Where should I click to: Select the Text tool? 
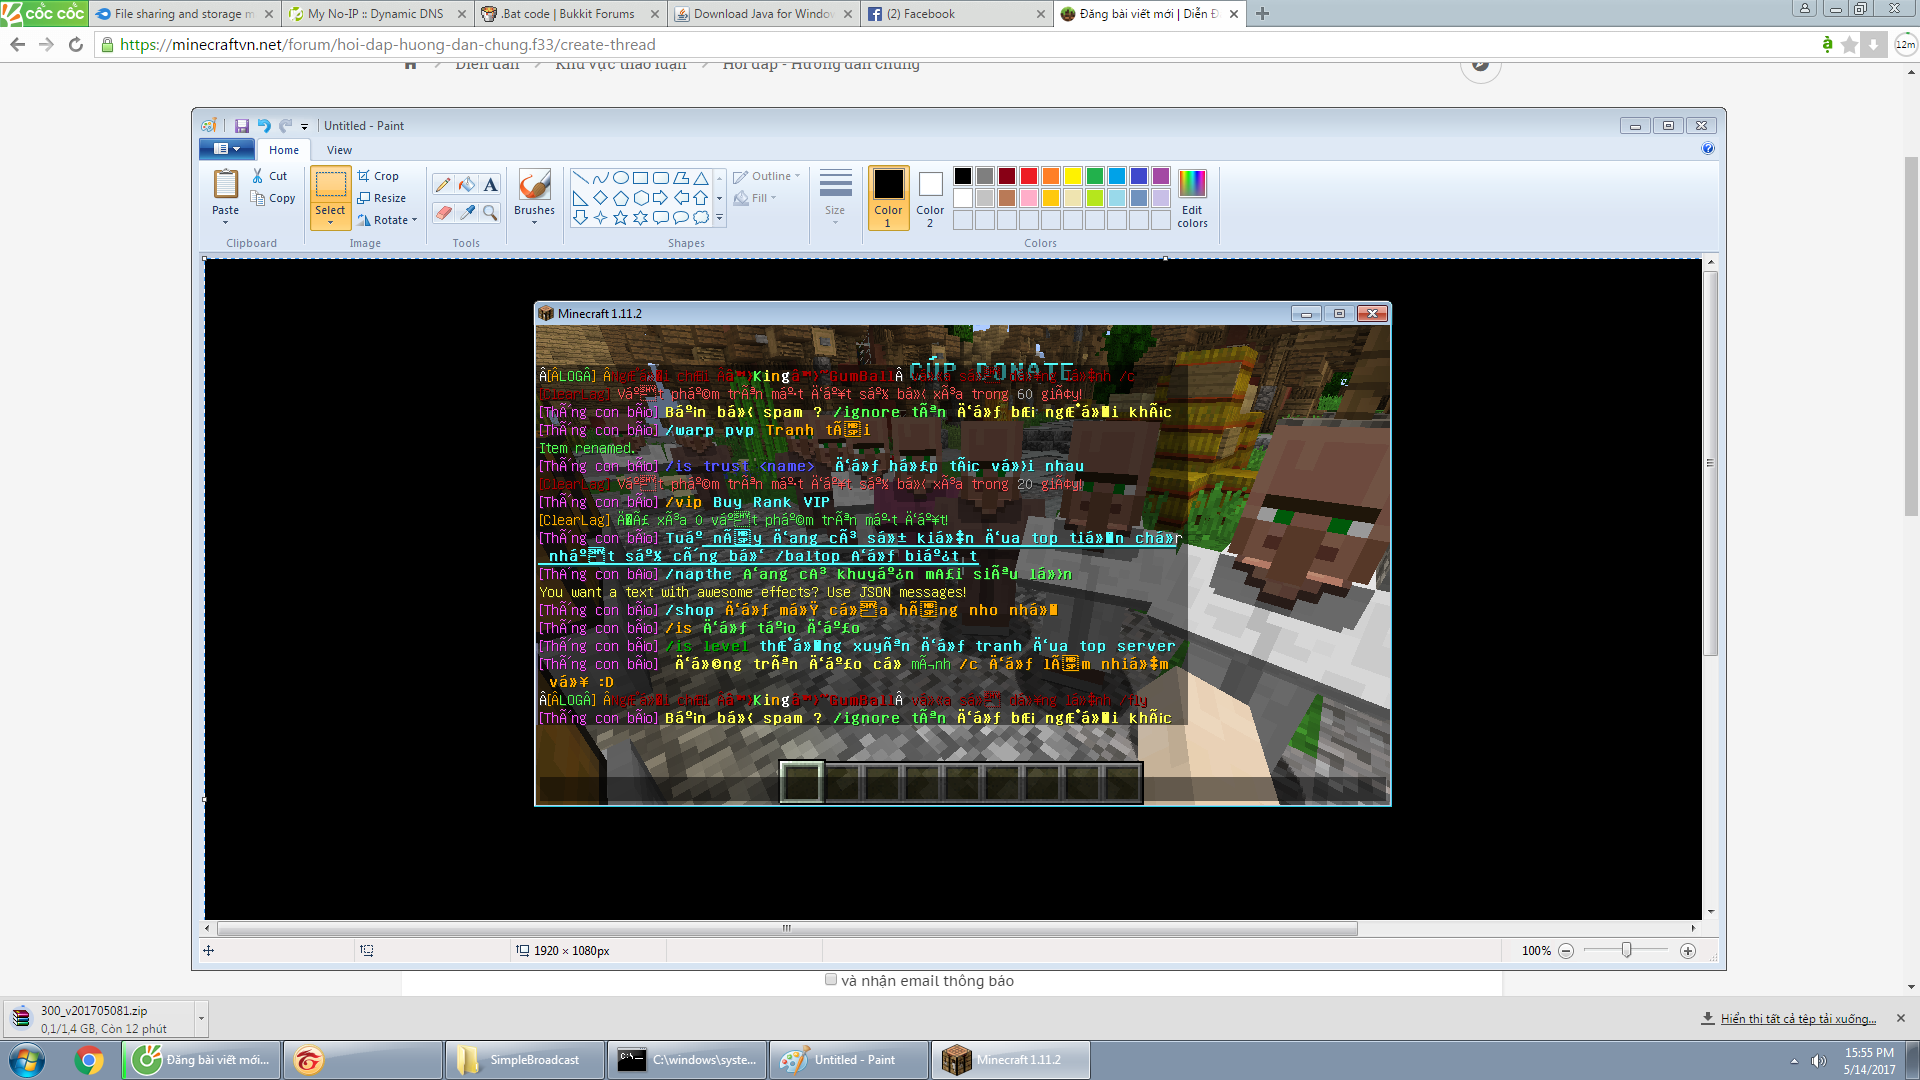tap(490, 184)
